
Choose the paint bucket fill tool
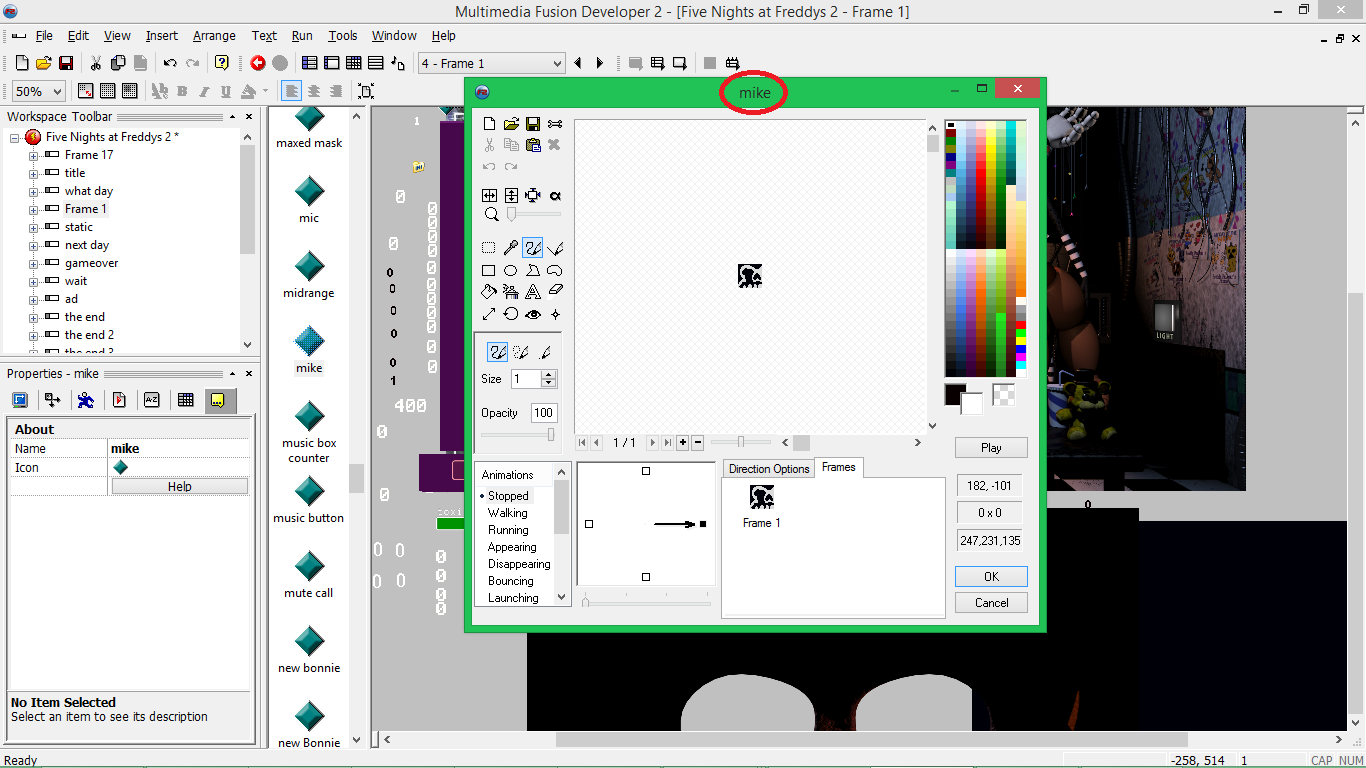(x=489, y=292)
